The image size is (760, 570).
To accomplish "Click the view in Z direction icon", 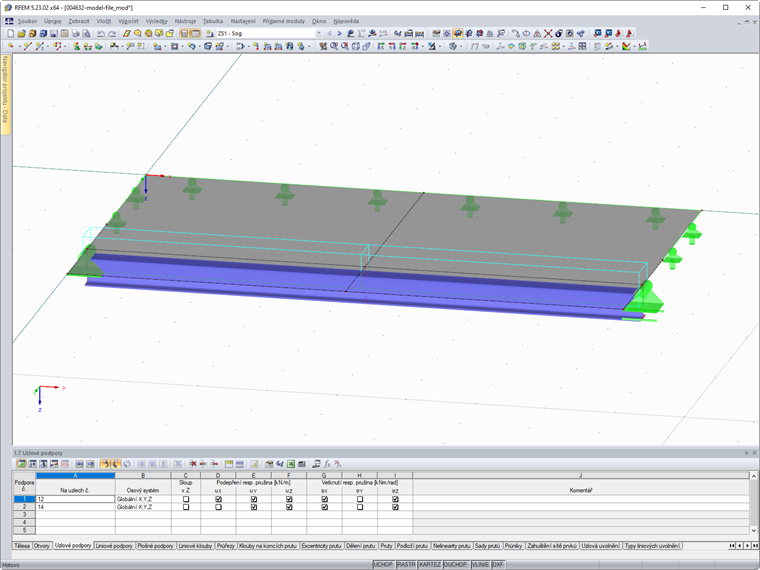I will (x=403, y=46).
